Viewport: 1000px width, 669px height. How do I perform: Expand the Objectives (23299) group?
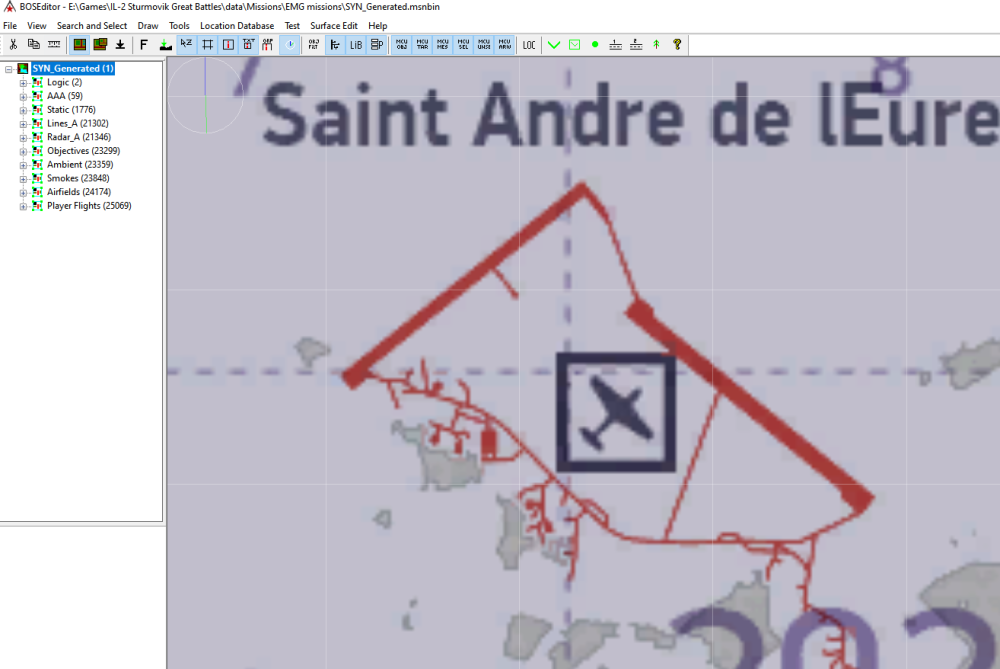[x=23, y=151]
